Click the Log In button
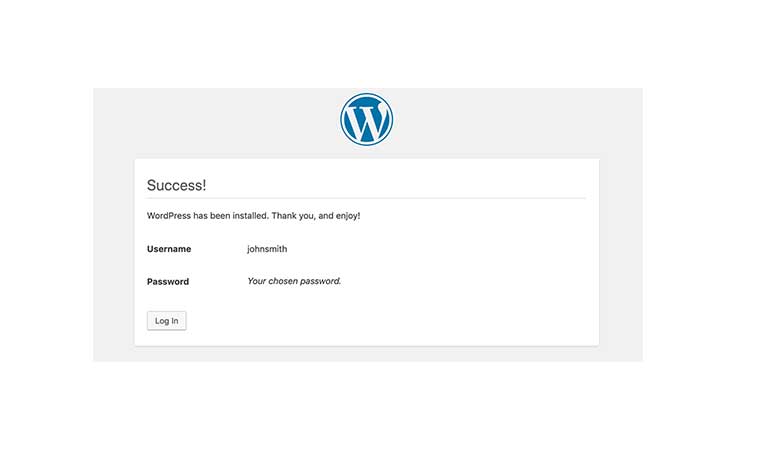This screenshot has width=768, height=450. click(167, 321)
